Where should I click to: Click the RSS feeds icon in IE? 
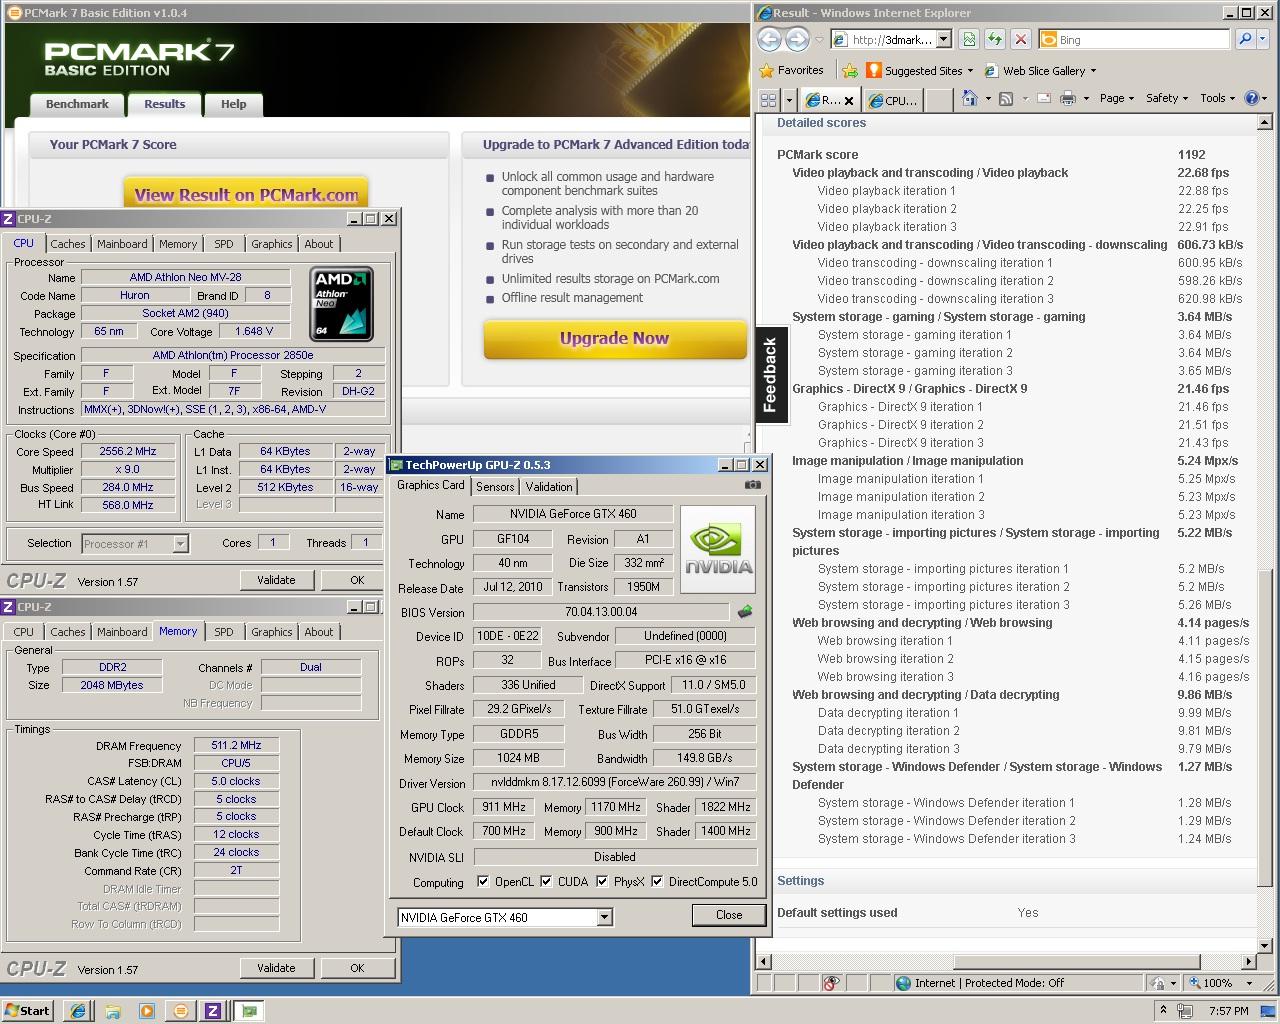pos(1006,98)
